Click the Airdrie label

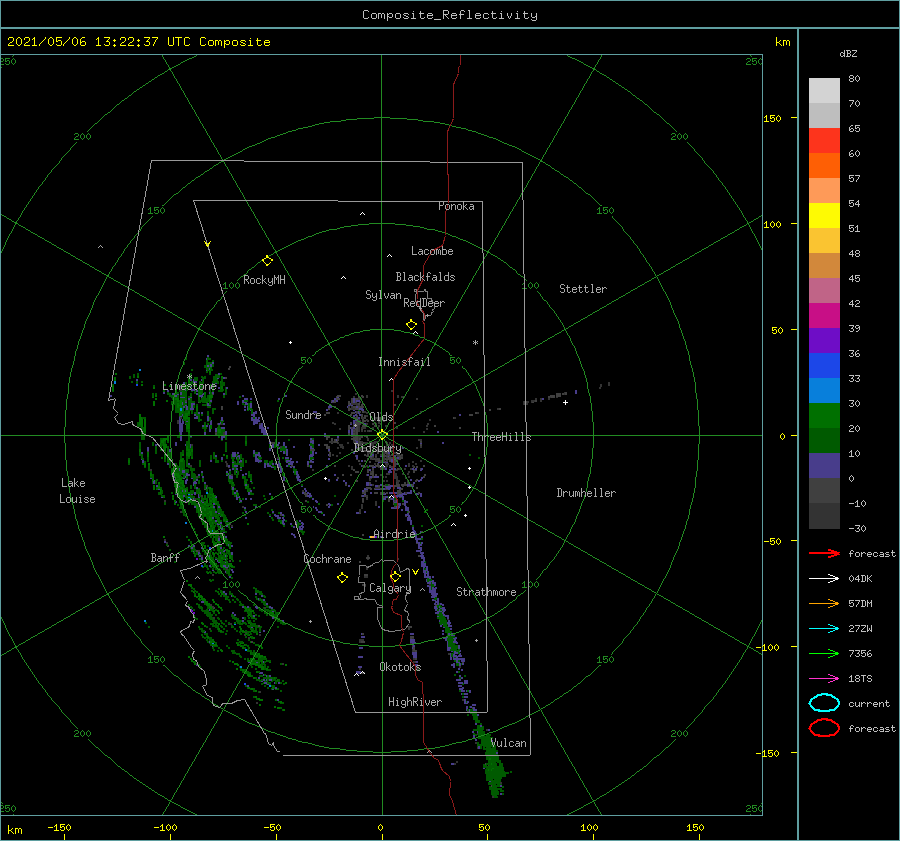click(394, 534)
